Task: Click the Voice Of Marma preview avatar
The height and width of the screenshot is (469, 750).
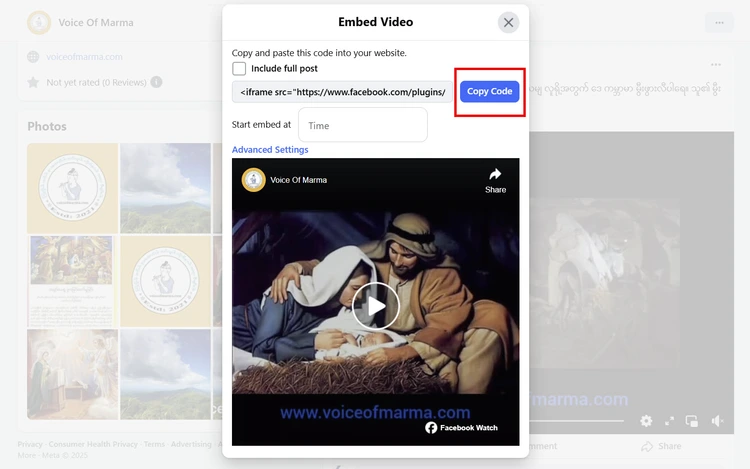Action: pyautogui.click(x=254, y=180)
